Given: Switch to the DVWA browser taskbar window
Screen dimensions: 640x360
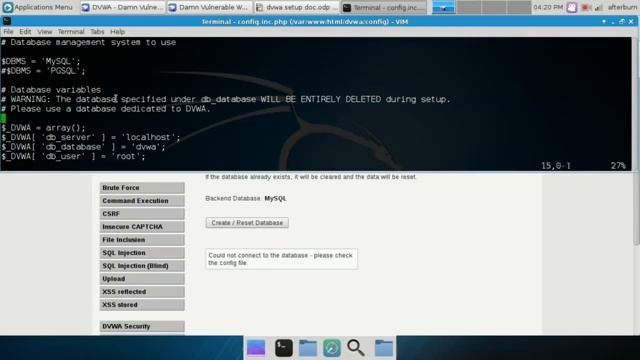Looking at the screenshot, I should (x=122, y=7).
